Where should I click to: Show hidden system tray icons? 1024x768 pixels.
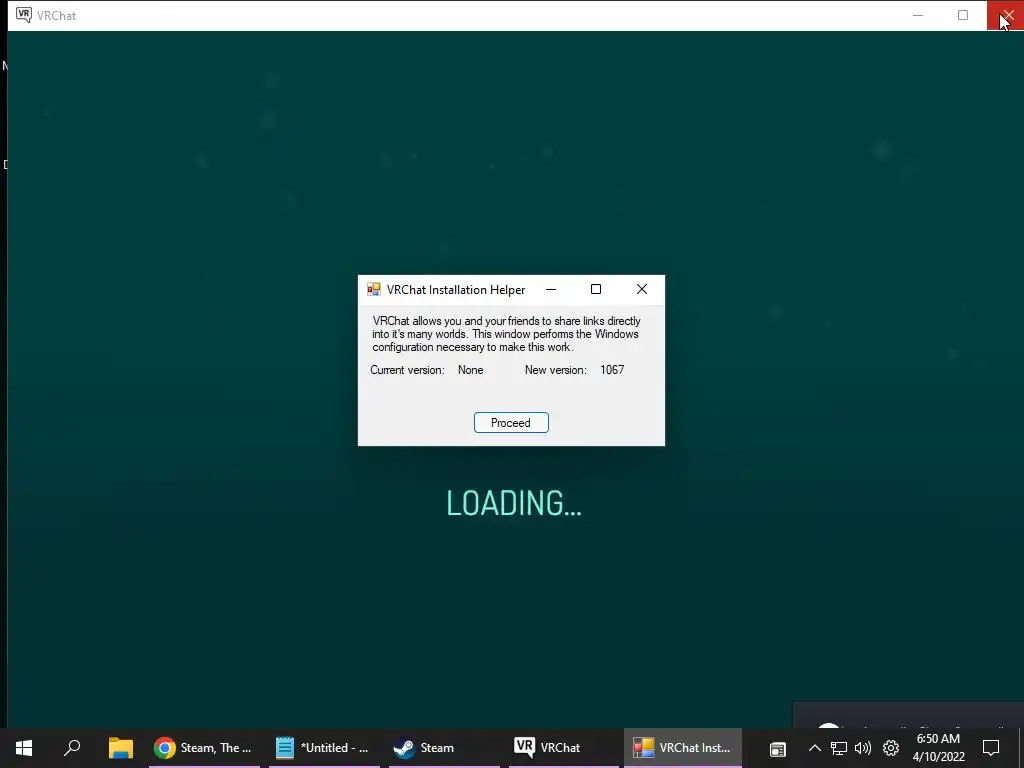[814, 748]
